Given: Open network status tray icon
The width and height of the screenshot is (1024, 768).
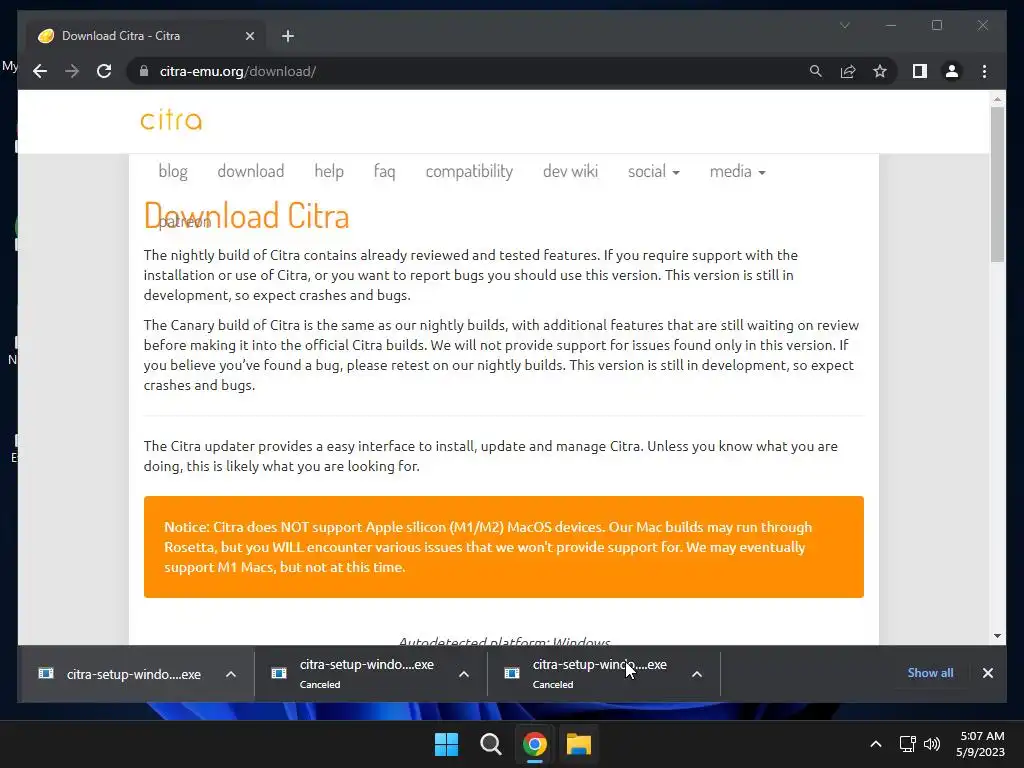Looking at the screenshot, I should pos(907,744).
